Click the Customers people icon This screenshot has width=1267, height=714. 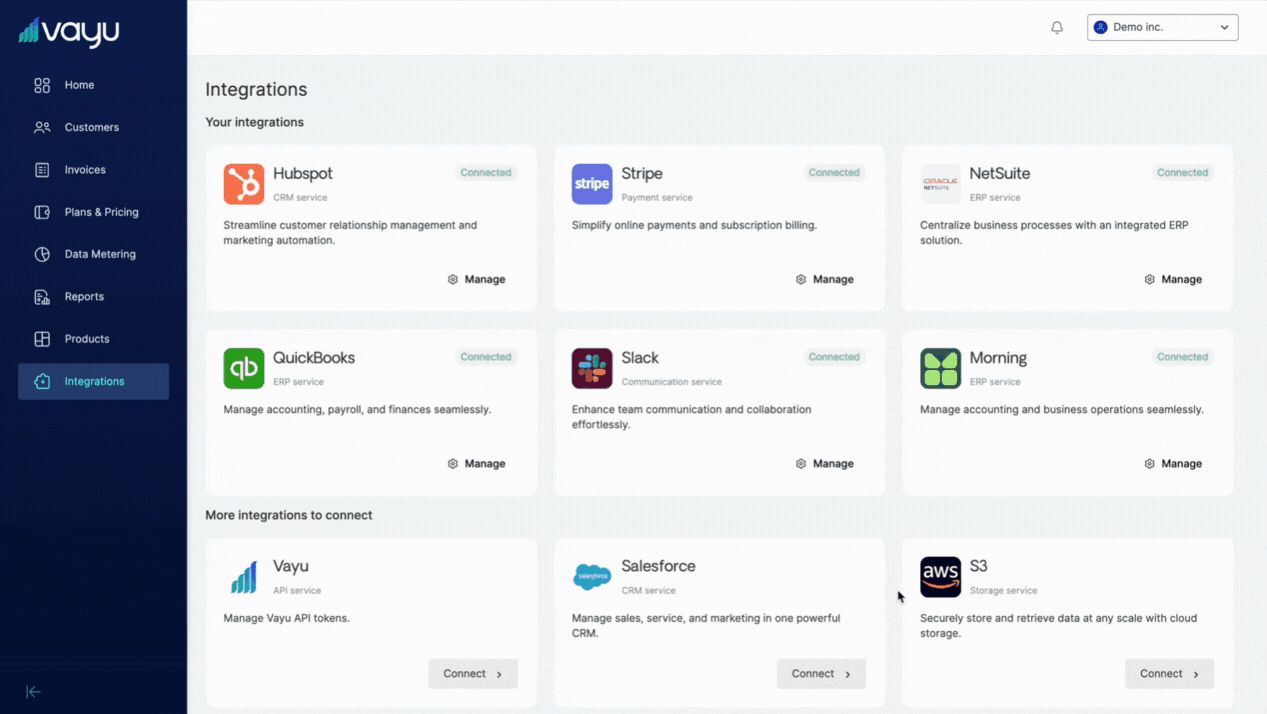(42, 127)
